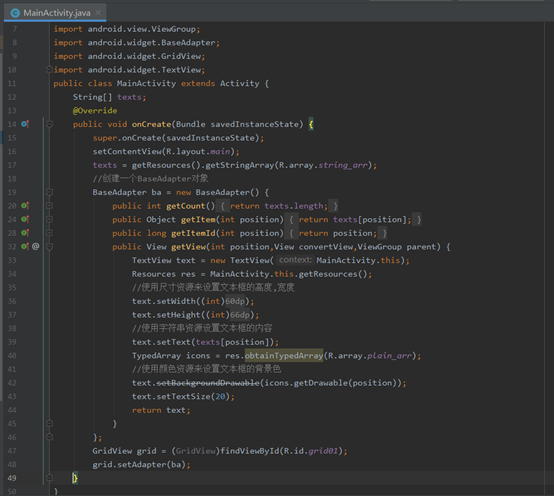Click the implements gutter icon beside getItemId

click(x=25, y=233)
